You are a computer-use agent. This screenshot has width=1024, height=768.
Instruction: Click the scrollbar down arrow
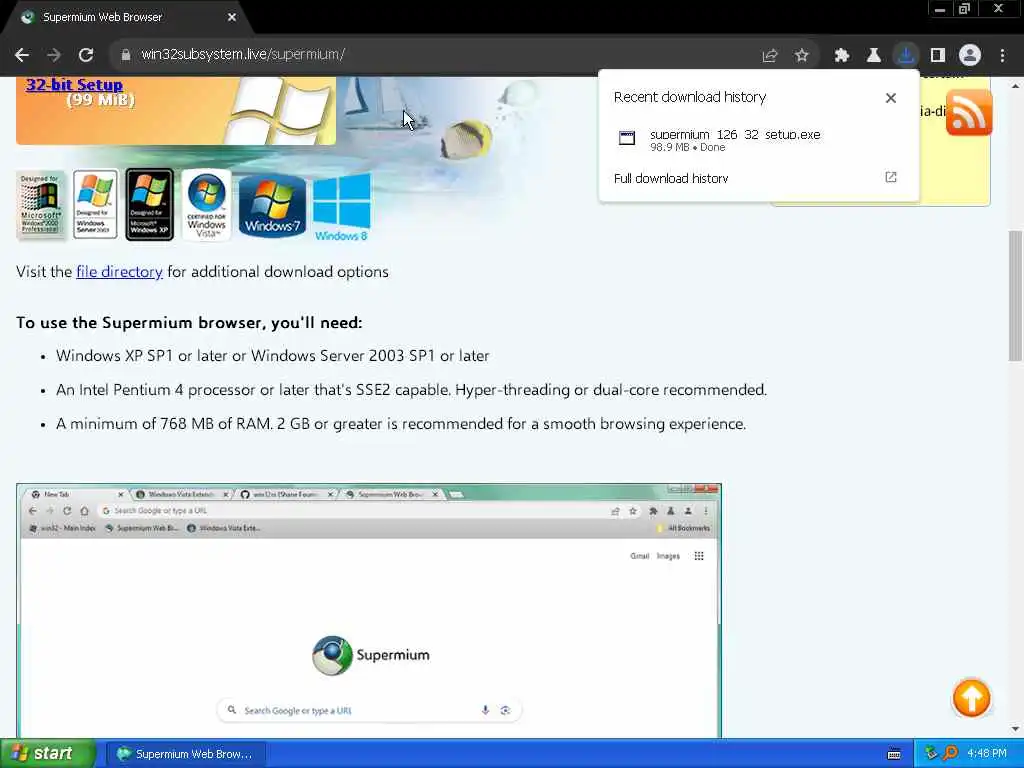point(1016,729)
